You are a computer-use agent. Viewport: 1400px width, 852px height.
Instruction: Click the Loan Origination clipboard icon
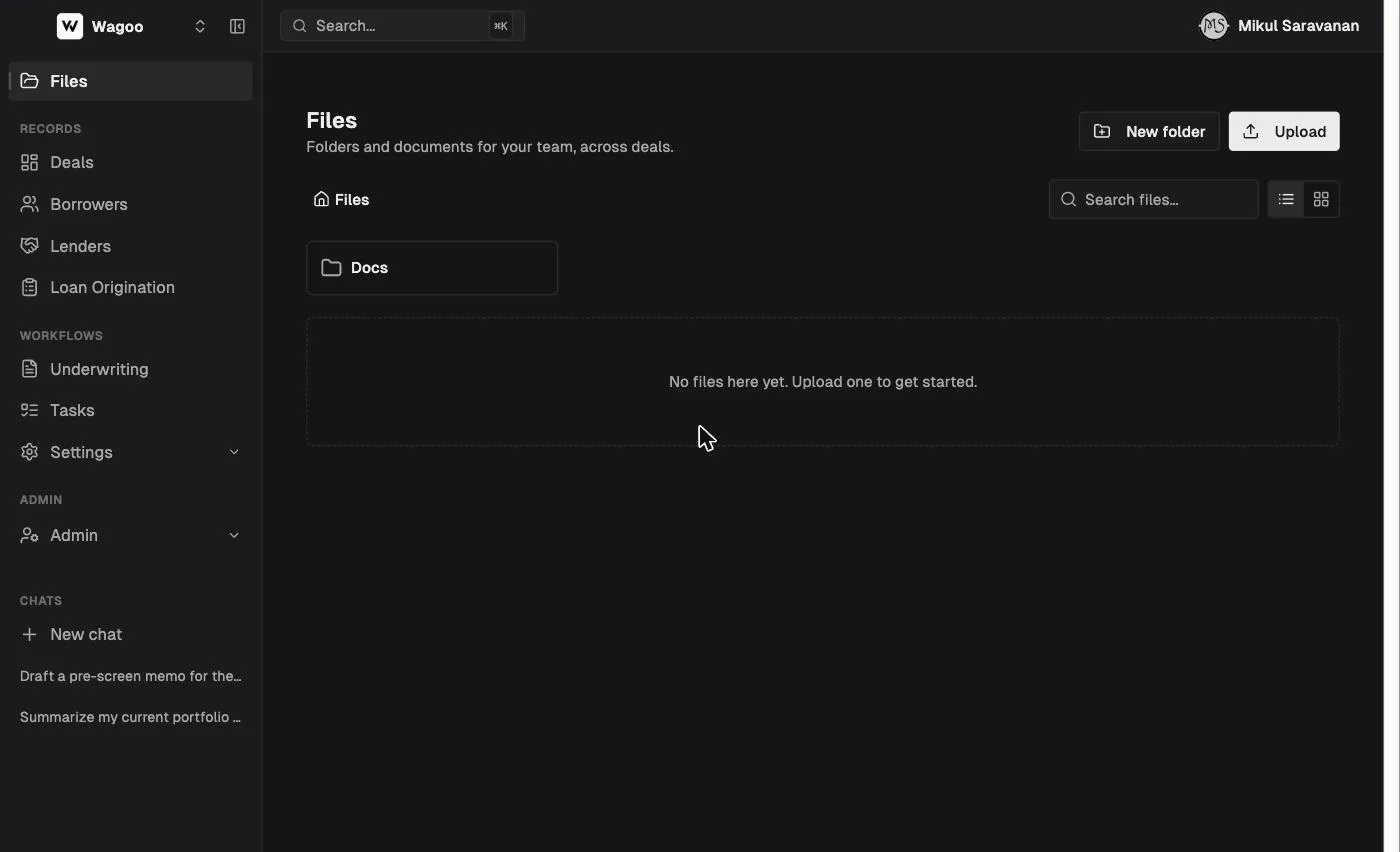[x=30, y=287]
